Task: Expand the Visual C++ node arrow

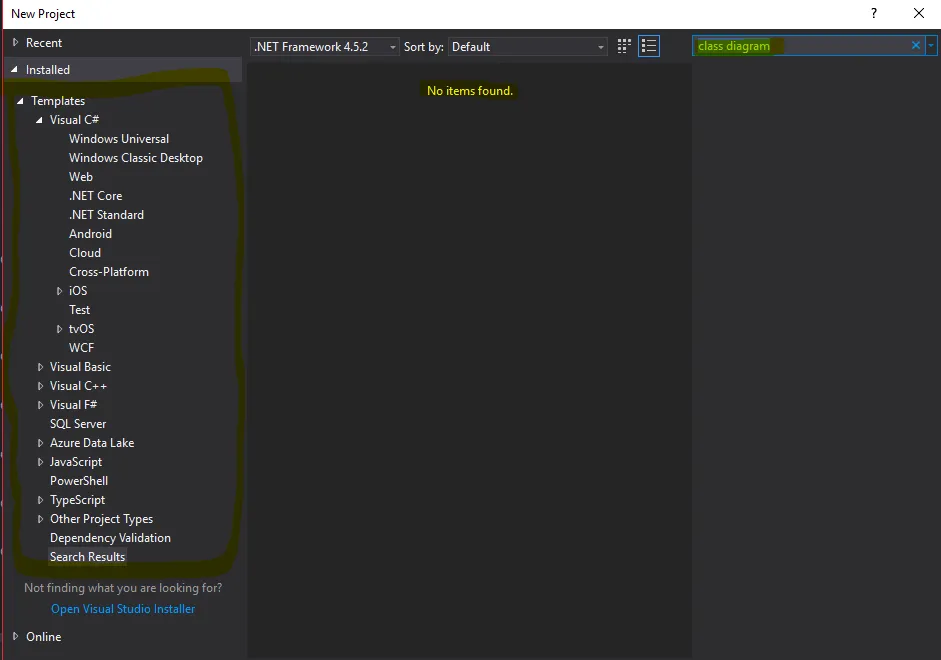Action: (x=40, y=386)
